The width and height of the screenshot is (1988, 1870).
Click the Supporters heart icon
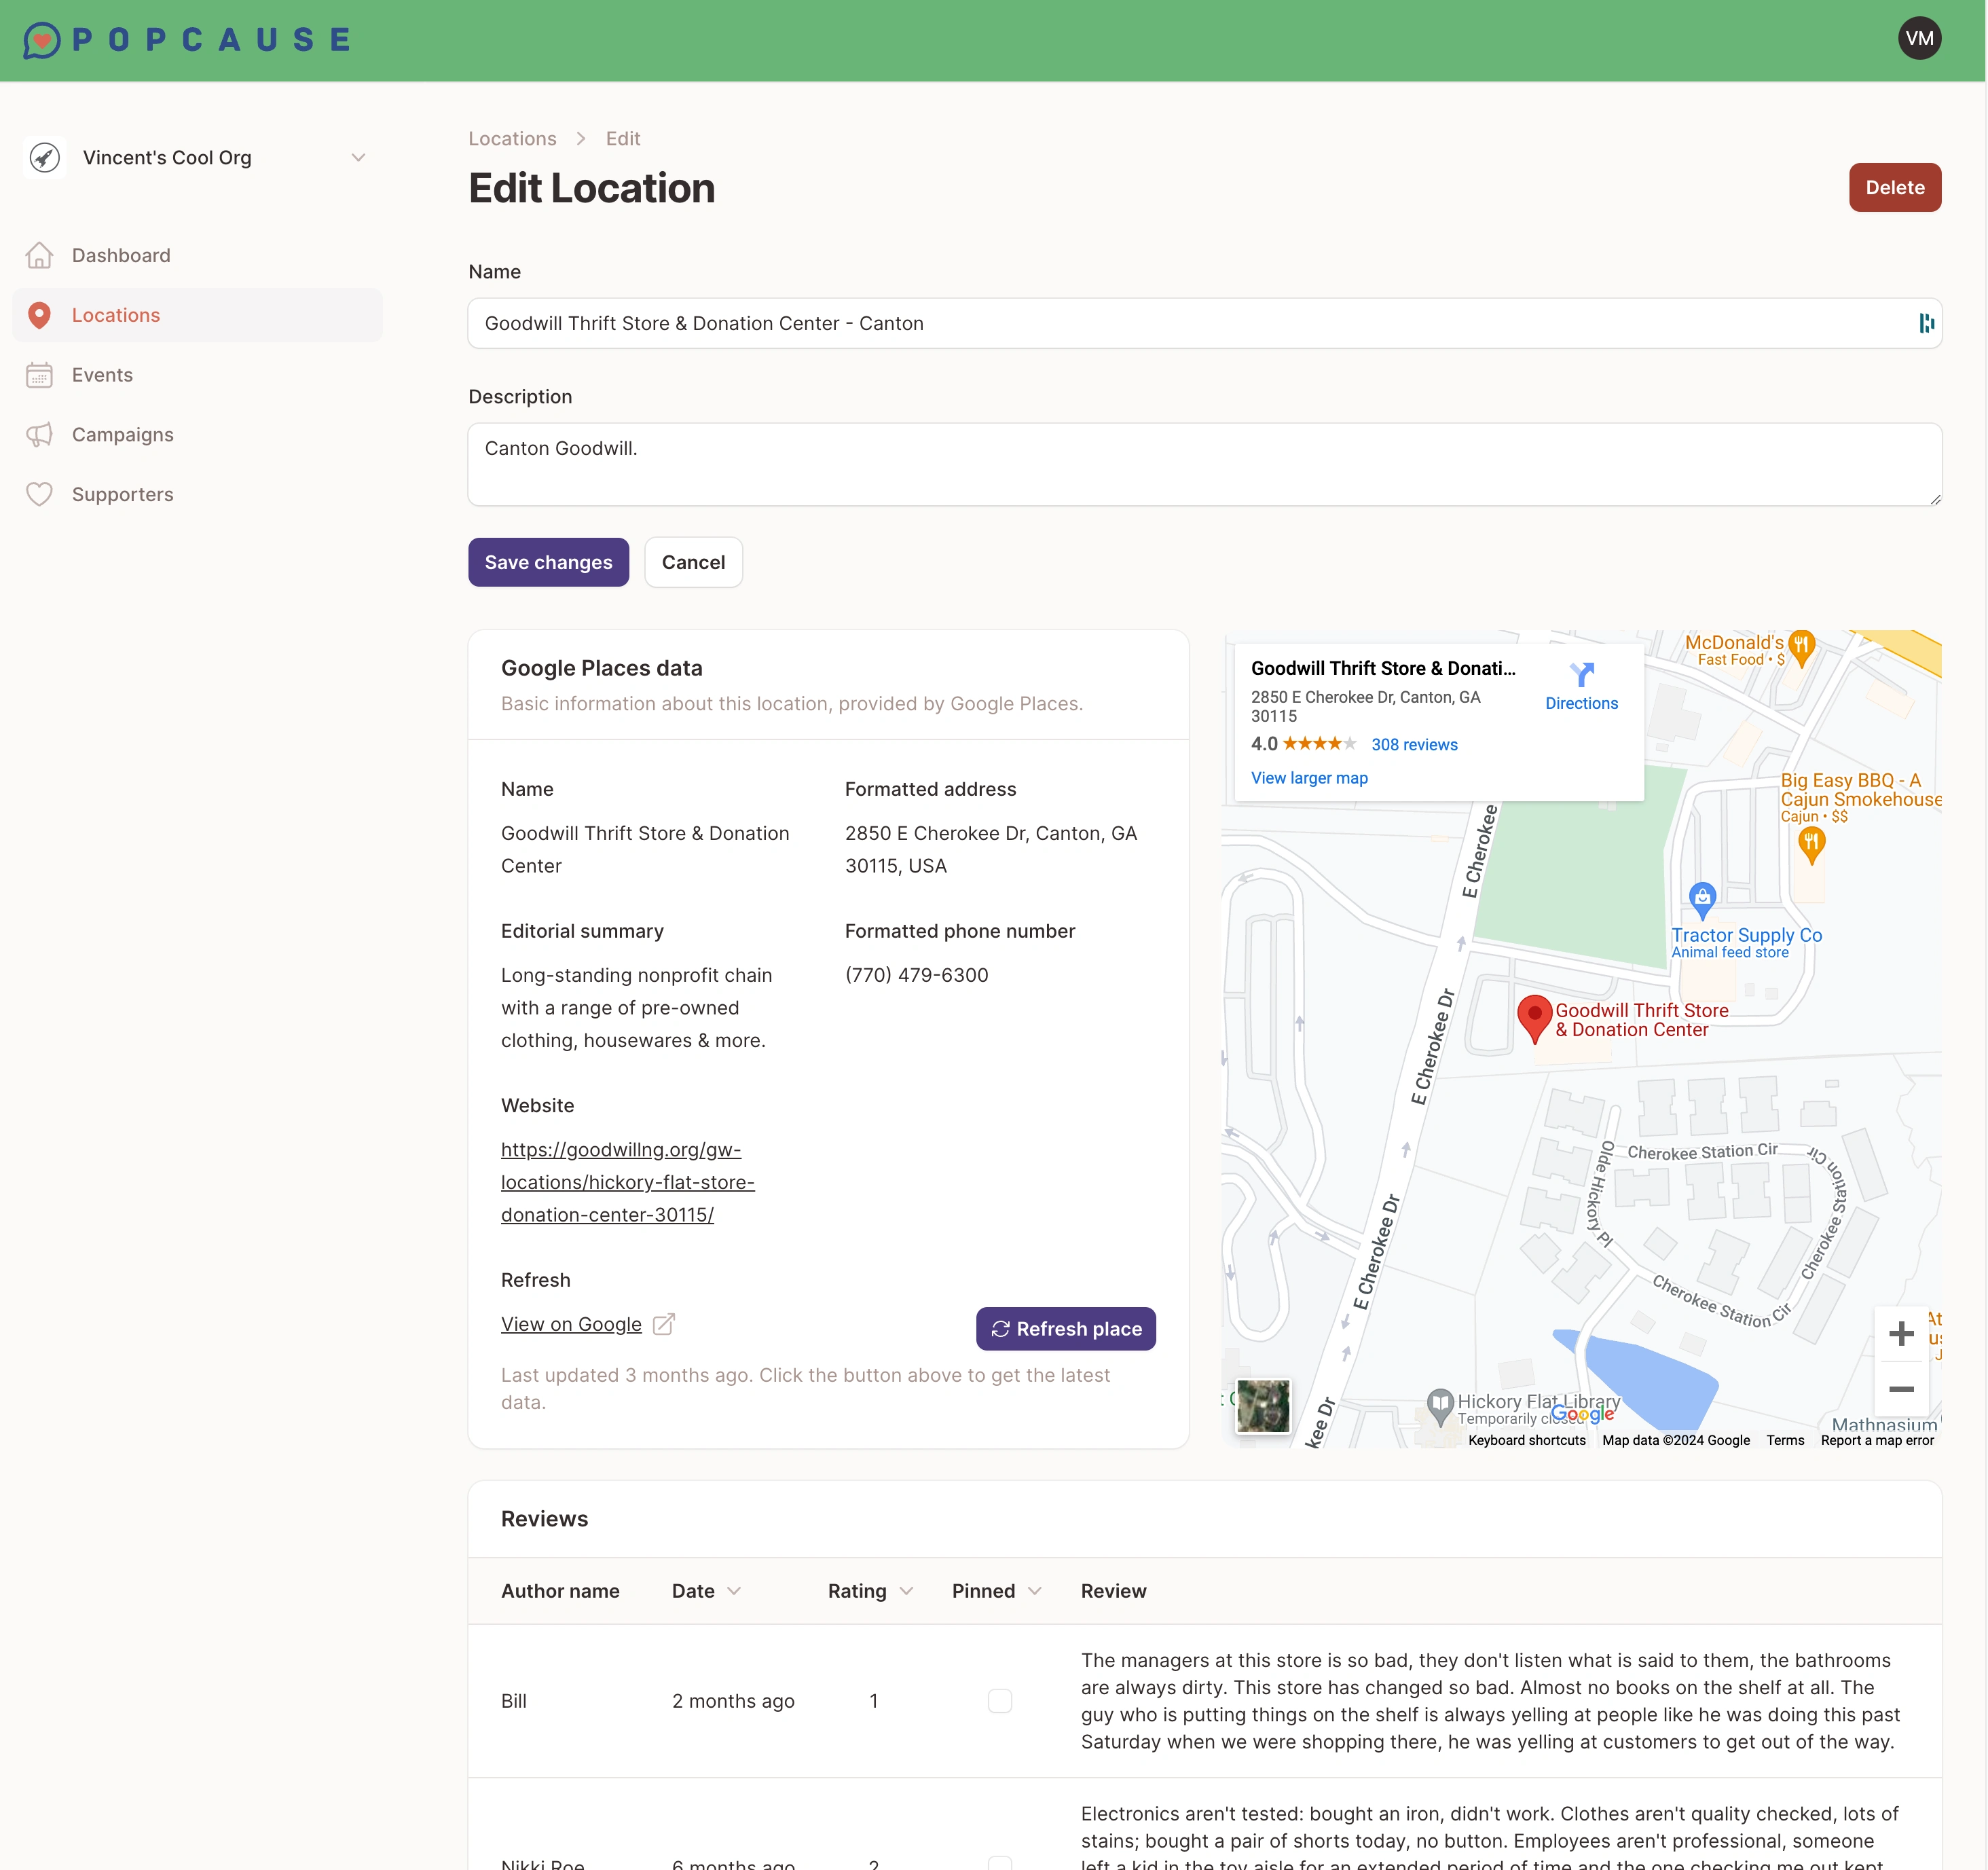click(x=39, y=495)
